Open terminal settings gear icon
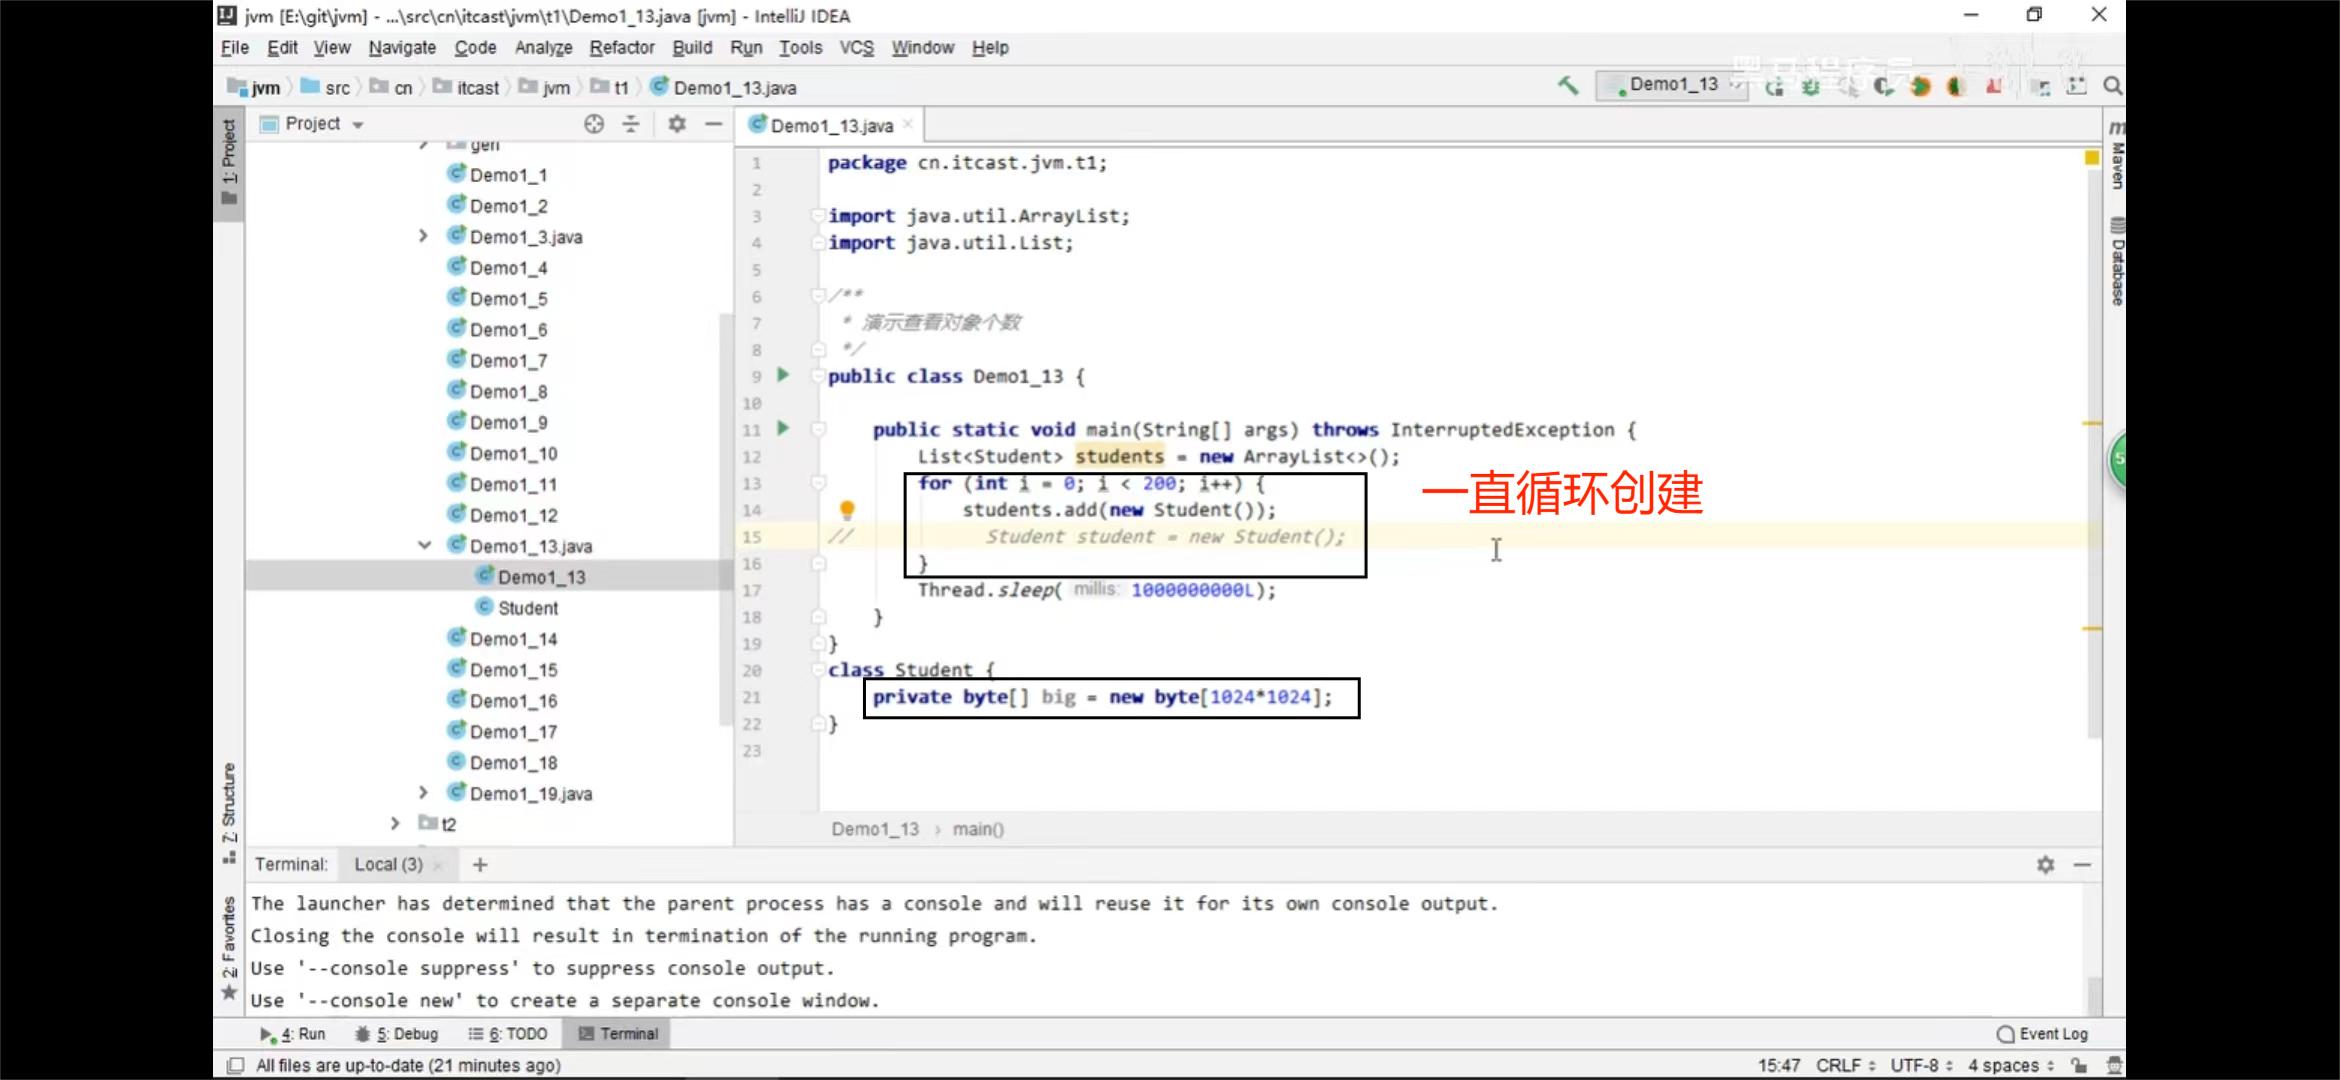This screenshot has width=2340, height=1080. [2045, 864]
